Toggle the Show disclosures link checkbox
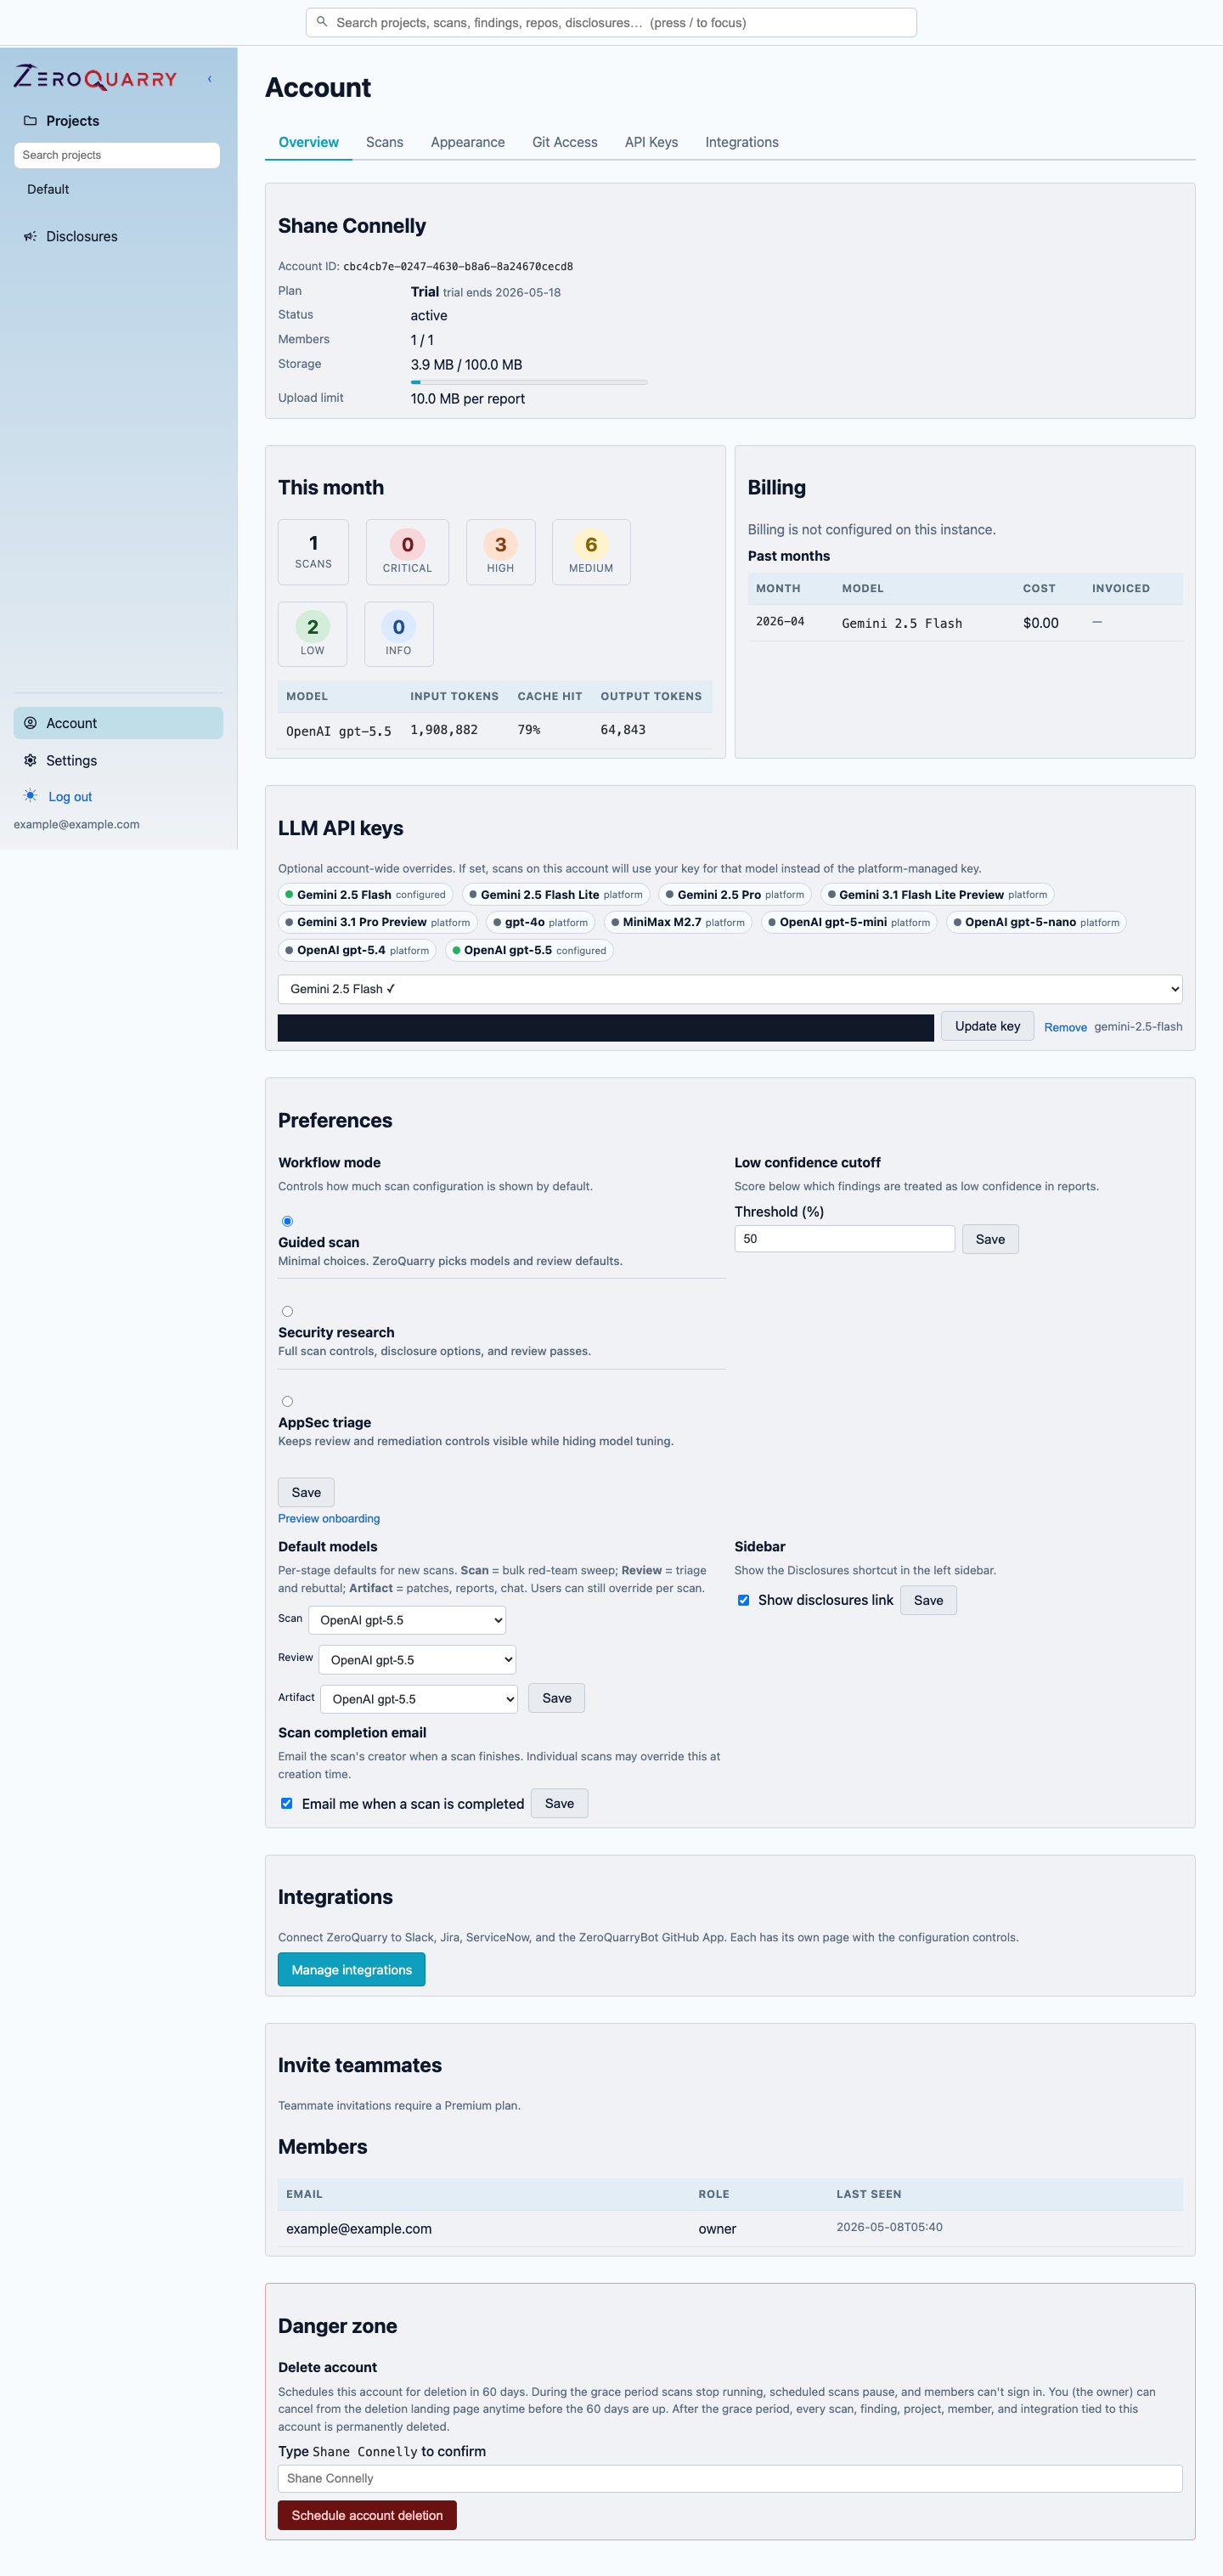This screenshot has height=2576, width=1223. coord(743,1600)
